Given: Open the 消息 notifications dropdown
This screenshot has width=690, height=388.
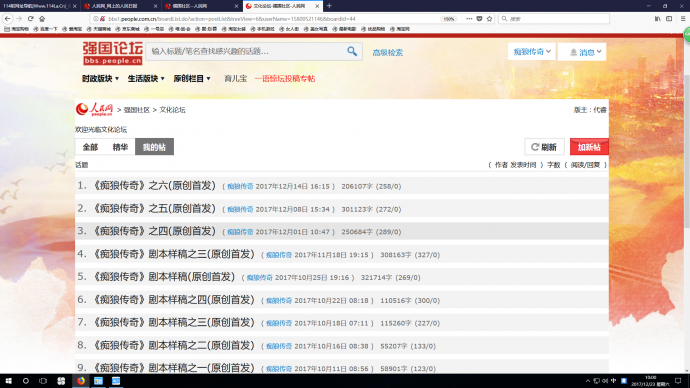Looking at the screenshot, I should (x=582, y=52).
